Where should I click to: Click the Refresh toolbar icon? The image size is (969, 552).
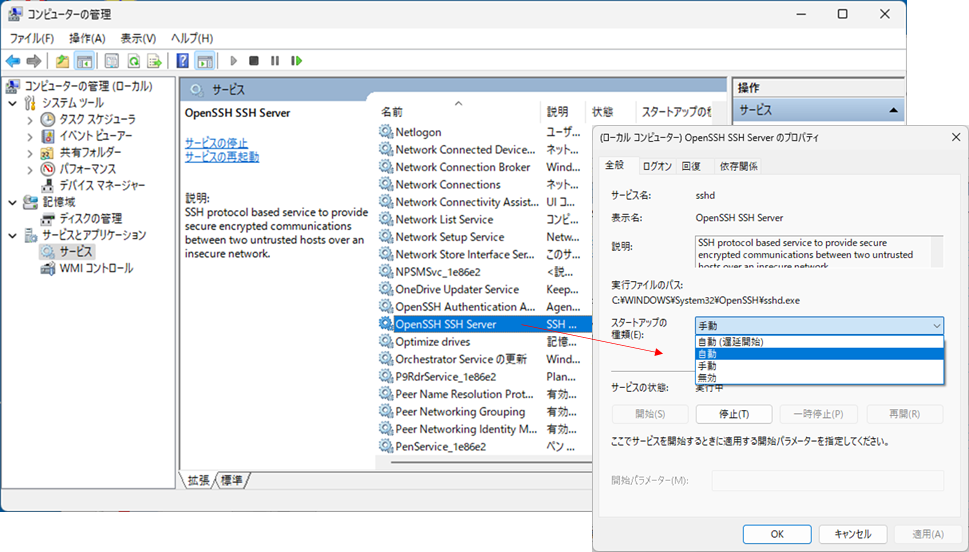[132, 61]
